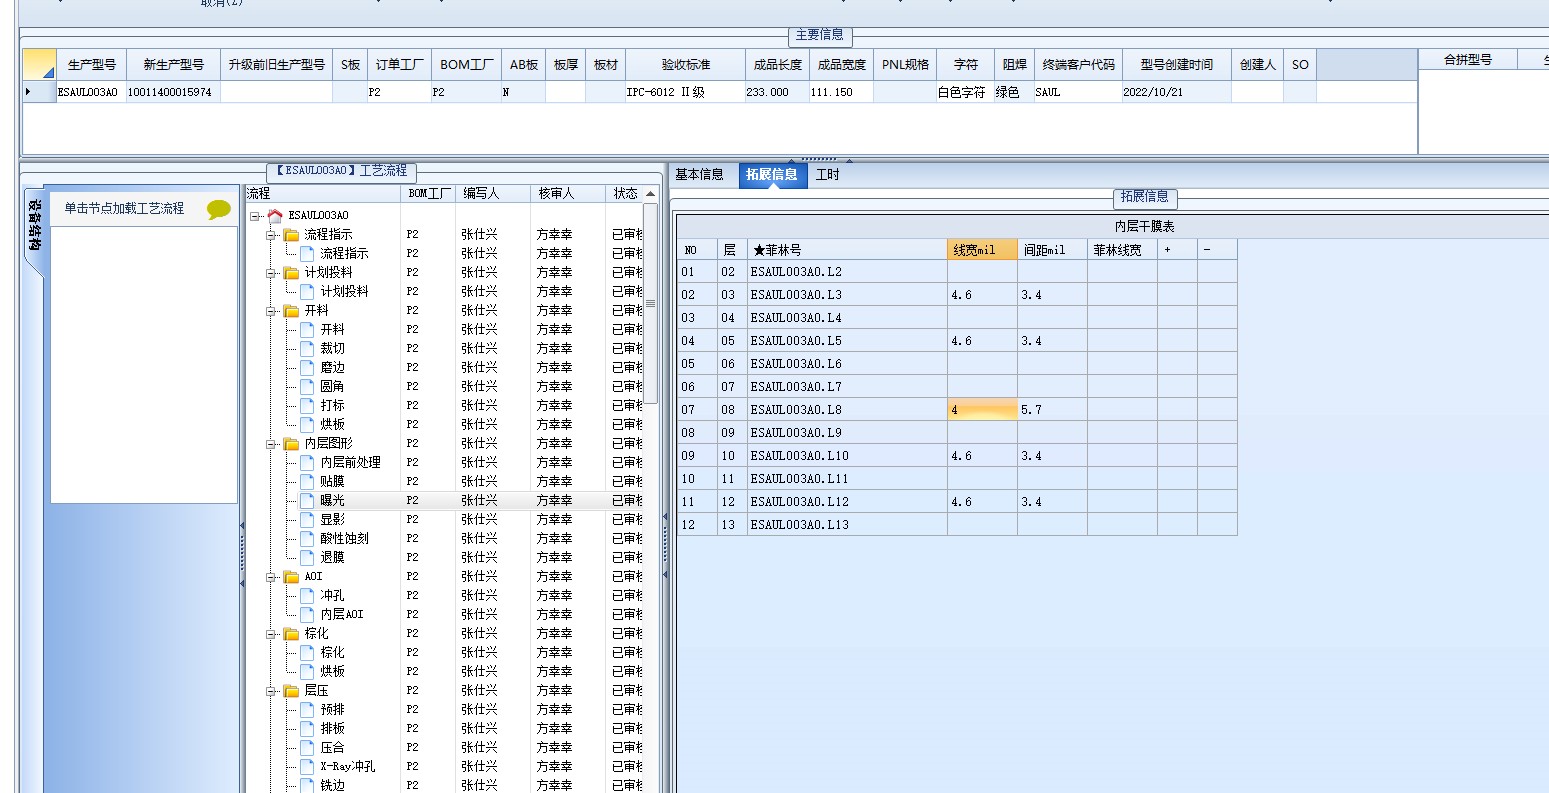Click the IPC-6012 II级 cell

(x=685, y=92)
